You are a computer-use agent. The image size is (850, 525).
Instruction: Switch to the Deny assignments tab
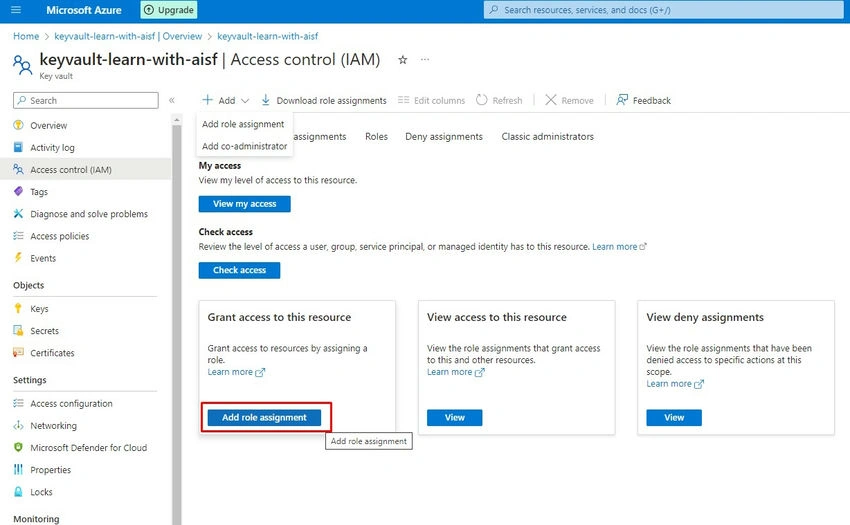[x=444, y=137]
